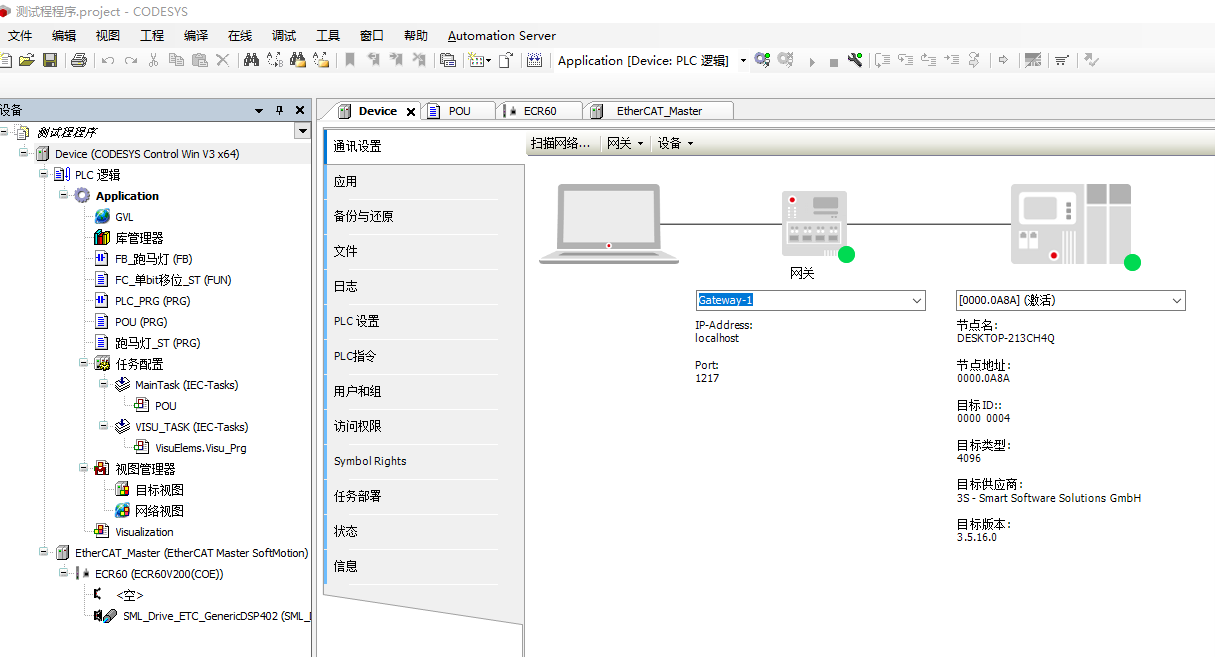This screenshot has width=1215, height=657.
Task: Open the 用户和组 page
Action: click(412, 391)
